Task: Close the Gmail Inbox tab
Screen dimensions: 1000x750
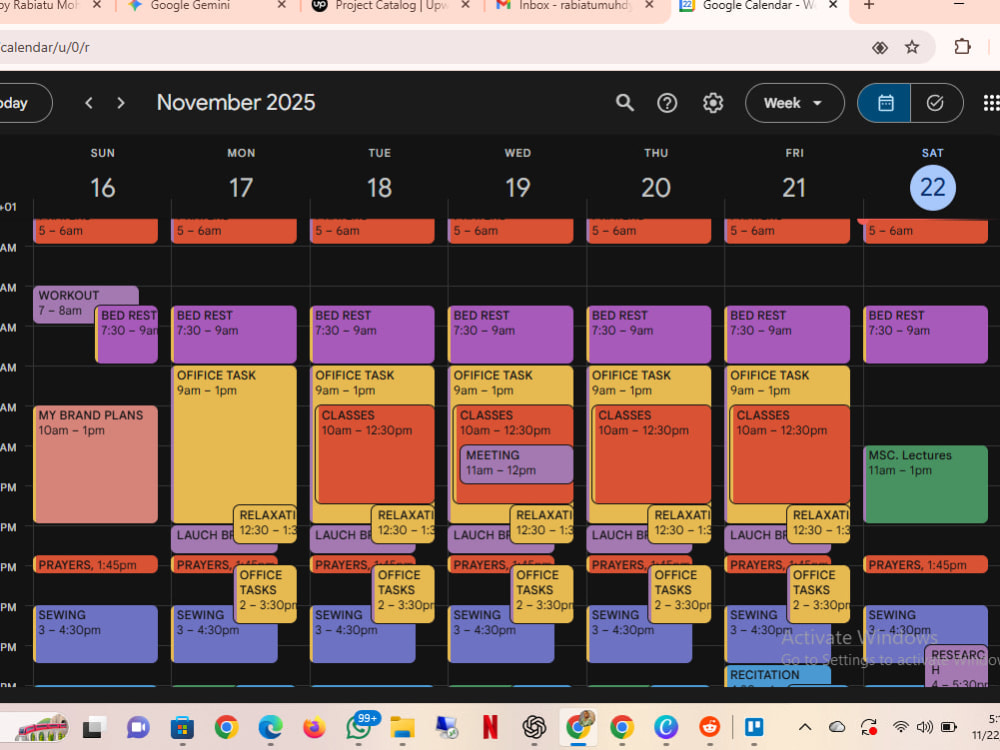Action: pyautogui.click(x=649, y=5)
